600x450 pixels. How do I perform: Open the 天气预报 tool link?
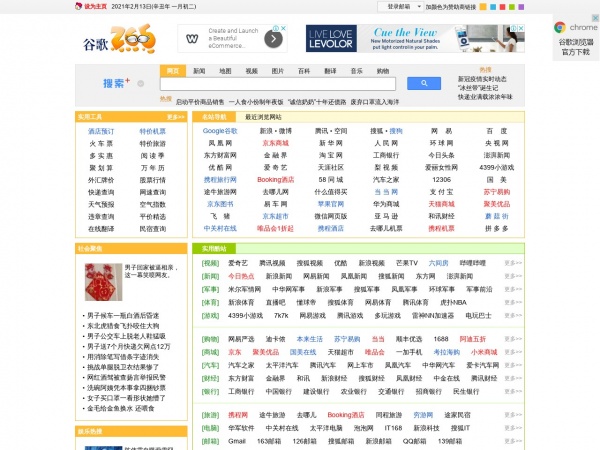pyautogui.click(x=101, y=204)
